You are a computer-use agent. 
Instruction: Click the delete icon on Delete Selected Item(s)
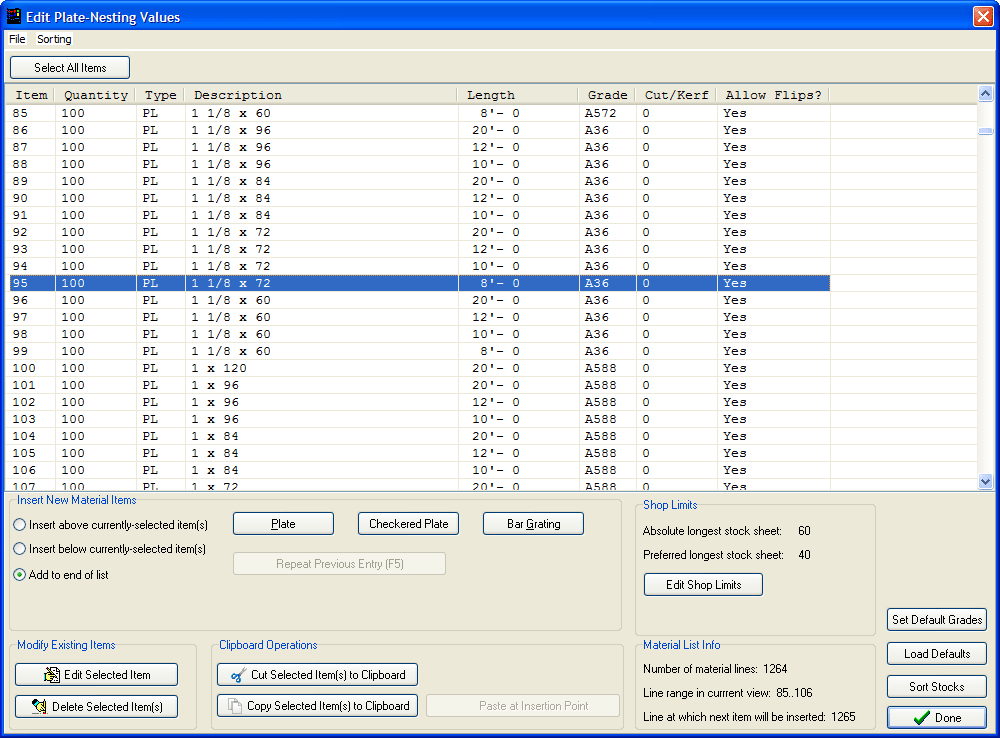(x=40, y=706)
